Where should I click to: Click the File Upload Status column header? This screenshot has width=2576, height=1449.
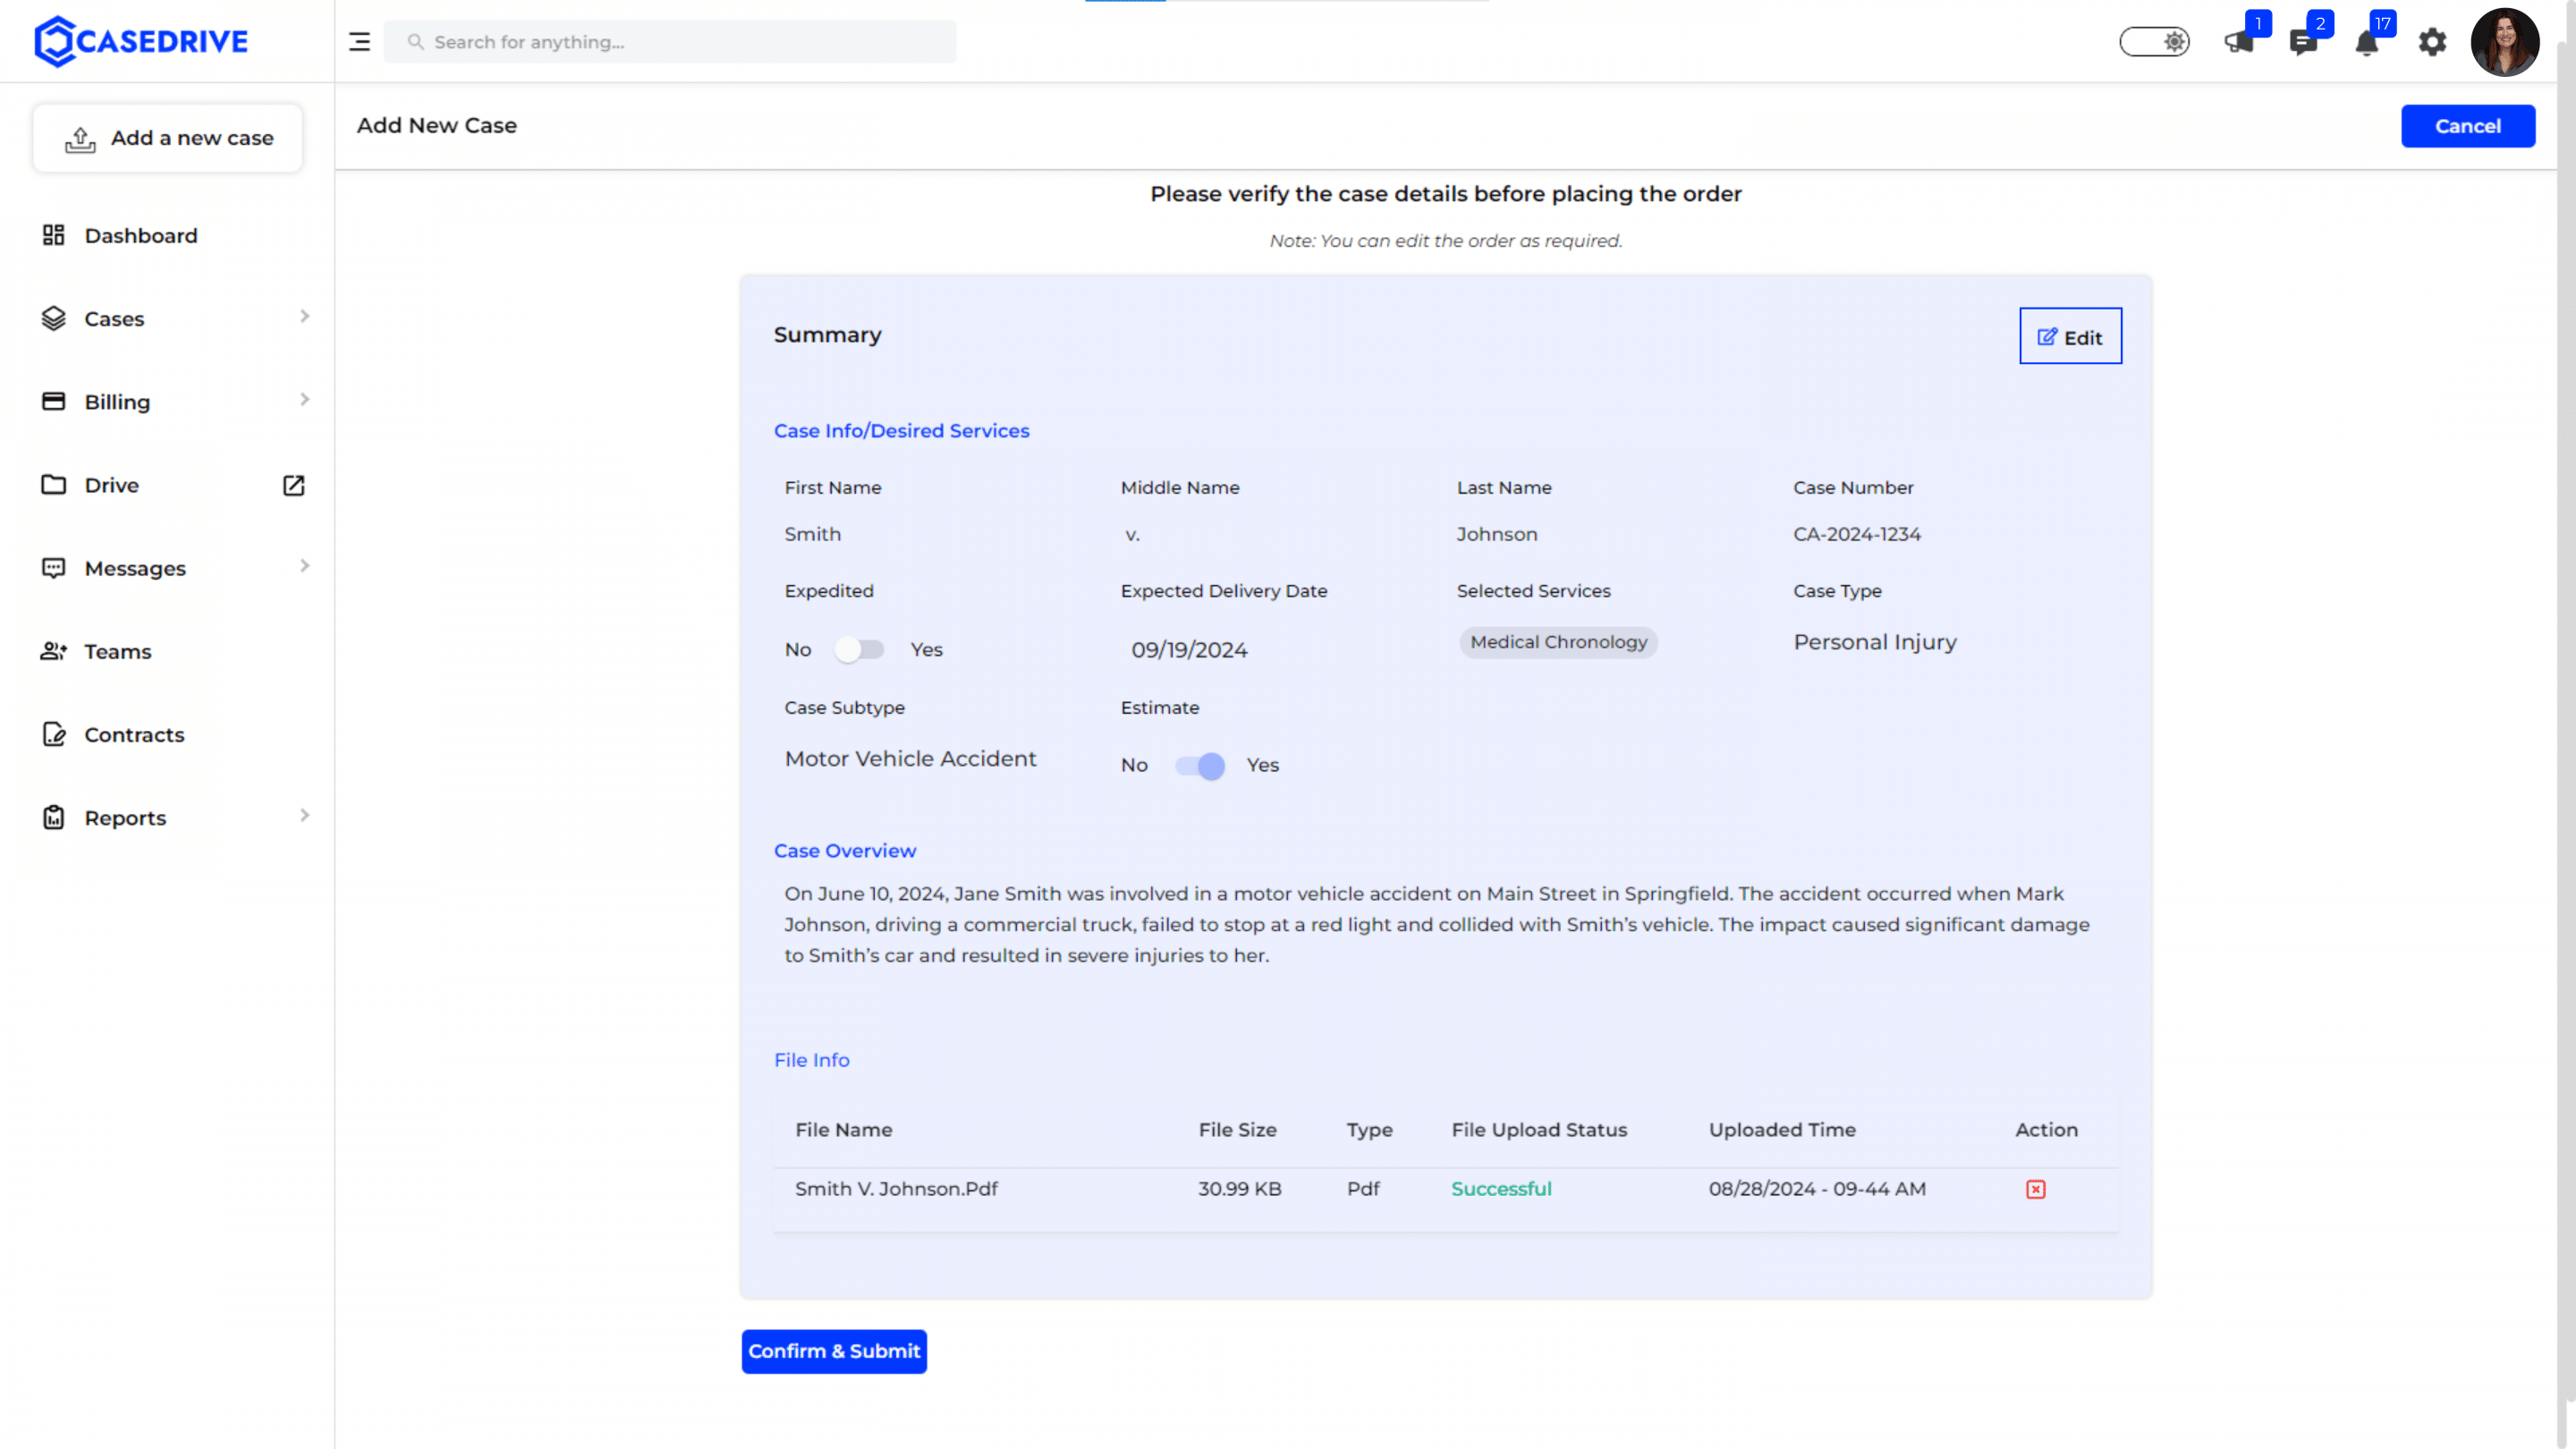1538,1130
